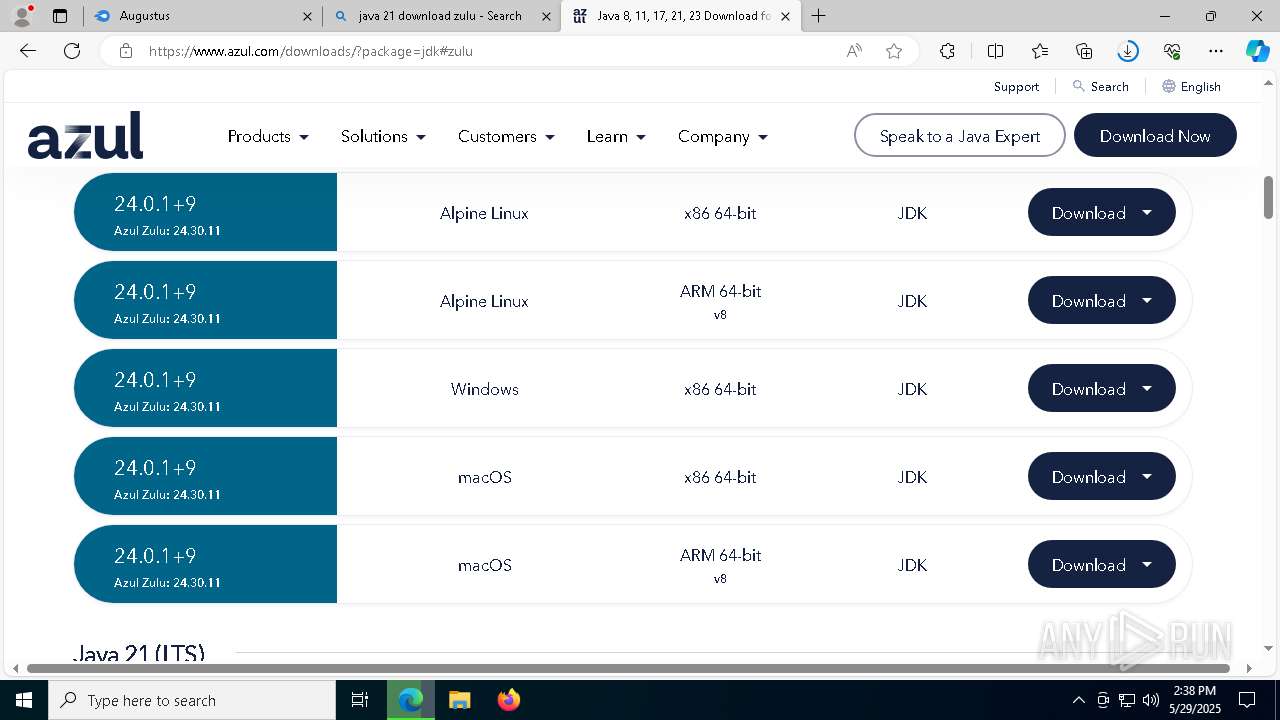The height and width of the screenshot is (720, 1280).
Task: Close the Java 8, 11, 17 Download tab
Action: pos(785,16)
